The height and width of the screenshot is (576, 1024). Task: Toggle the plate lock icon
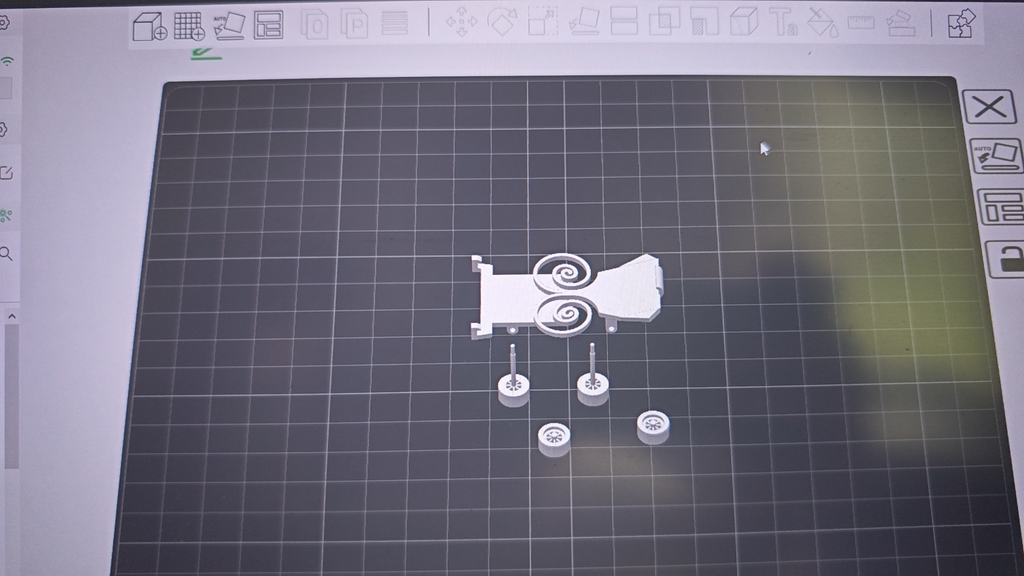pyautogui.click(x=1007, y=259)
